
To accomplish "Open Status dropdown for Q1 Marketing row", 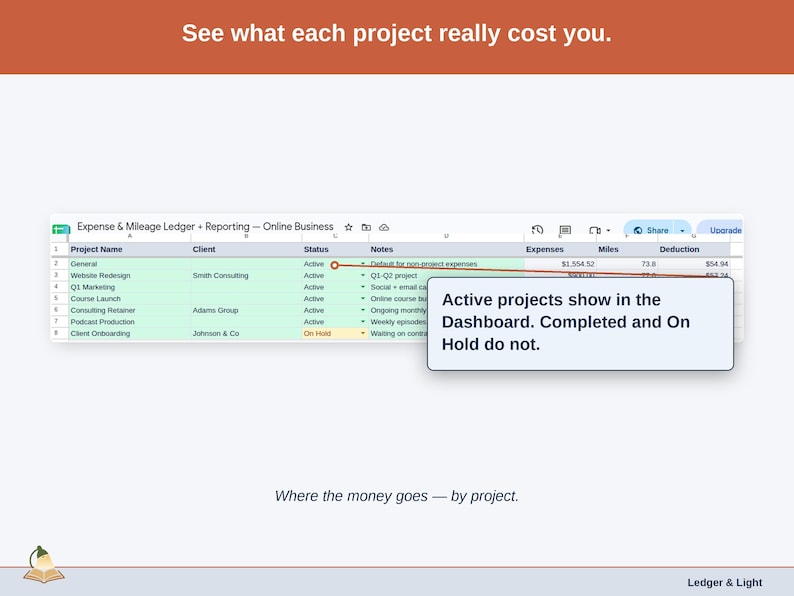I will [363, 287].
